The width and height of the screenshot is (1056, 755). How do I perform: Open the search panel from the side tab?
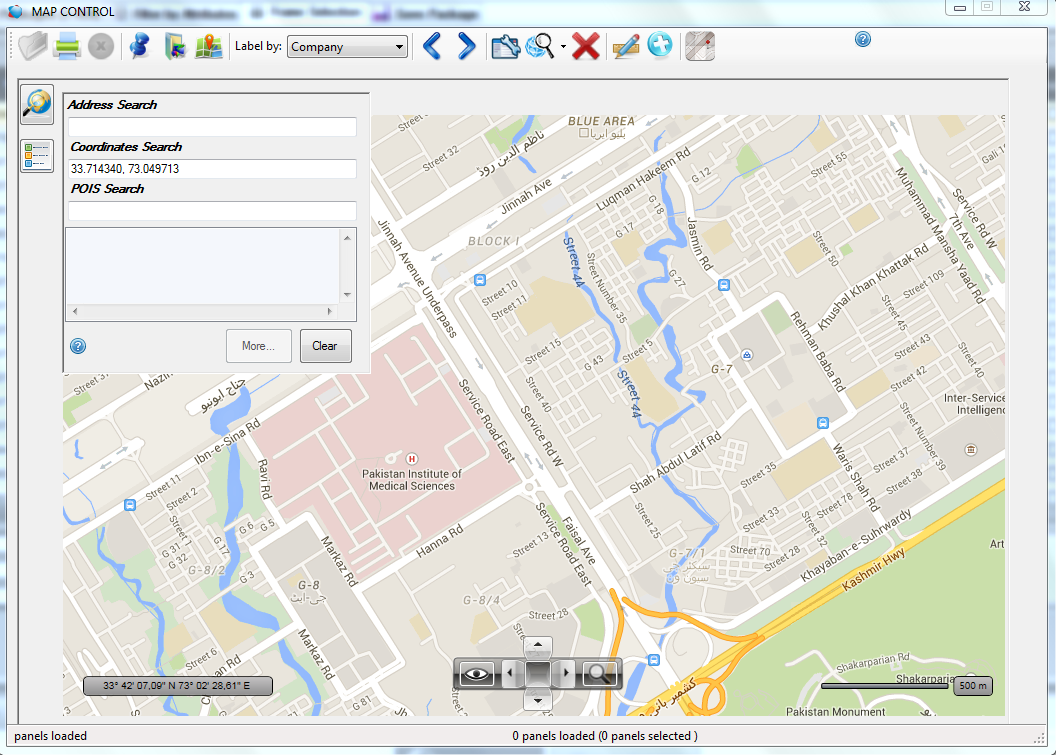pos(37,104)
